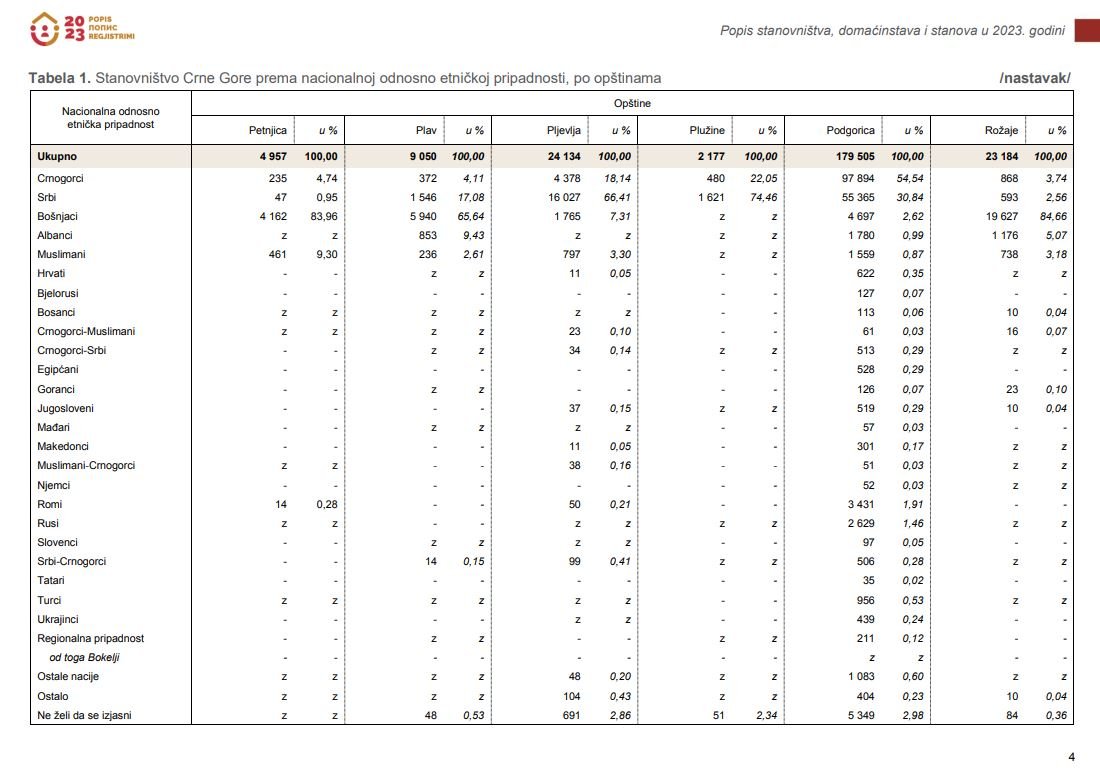
Task: Select the Rožaje column header
Action: (1001, 130)
